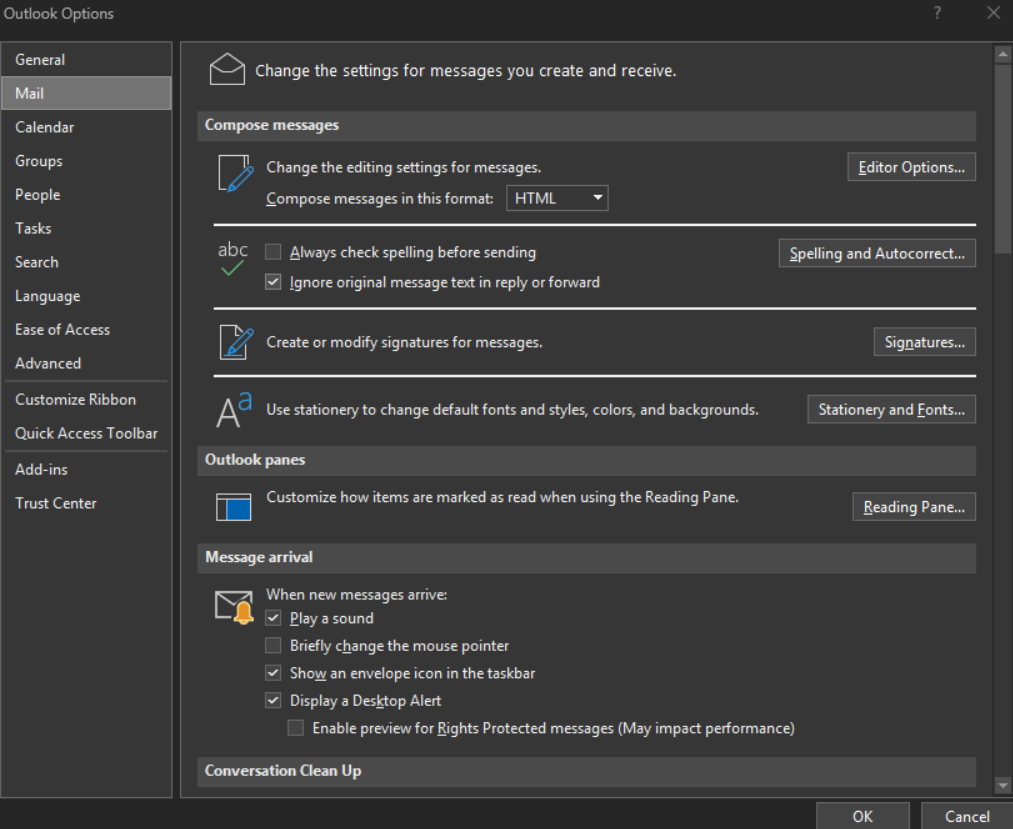The width and height of the screenshot is (1013, 829).
Task: Click the Conversation Clean Up header
Action: 586,771
